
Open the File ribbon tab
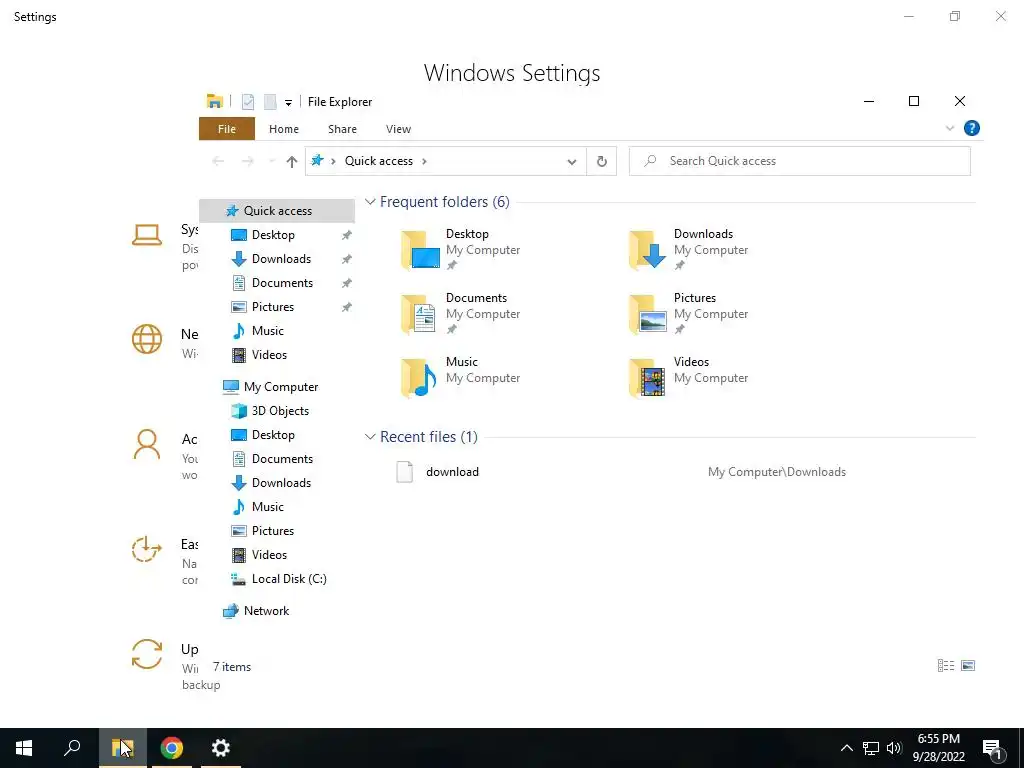pos(227,129)
